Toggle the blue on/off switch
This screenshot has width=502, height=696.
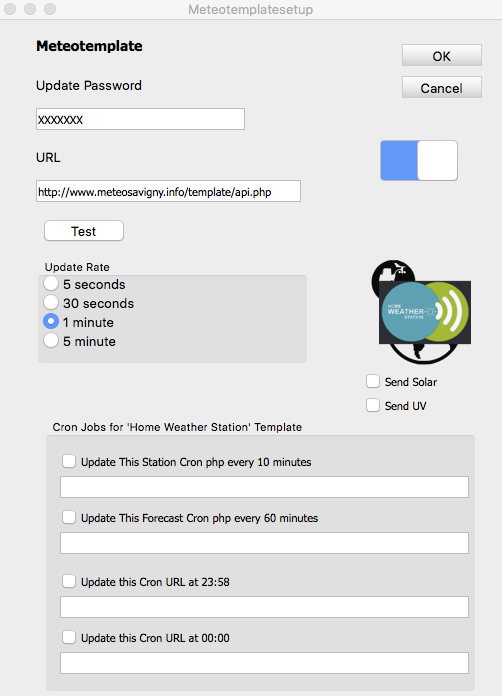click(419, 161)
